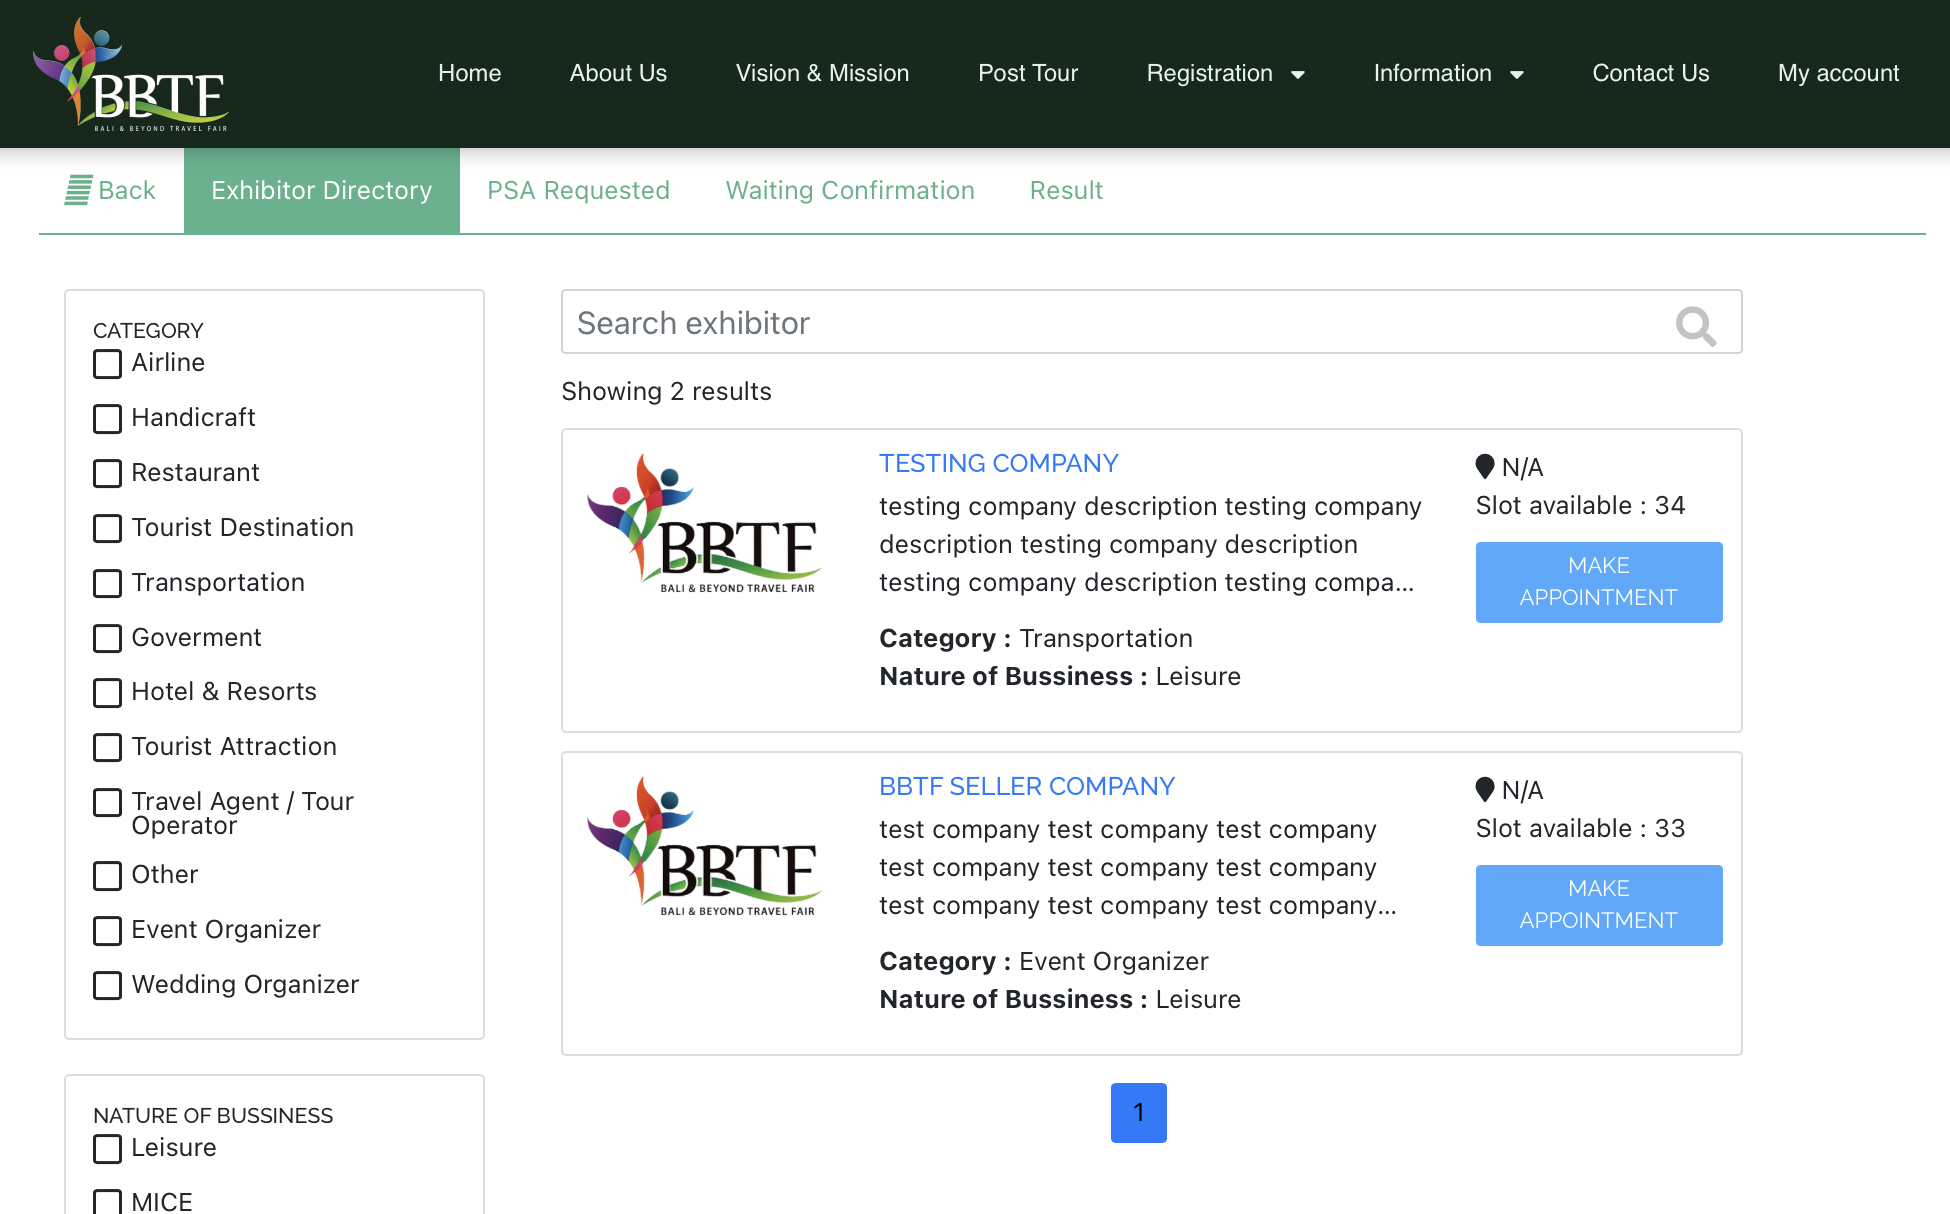Click the 'Showing 2 results' text
Image resolution: width=1950 pixels, height=1214 pixels.
pos(666,391)
